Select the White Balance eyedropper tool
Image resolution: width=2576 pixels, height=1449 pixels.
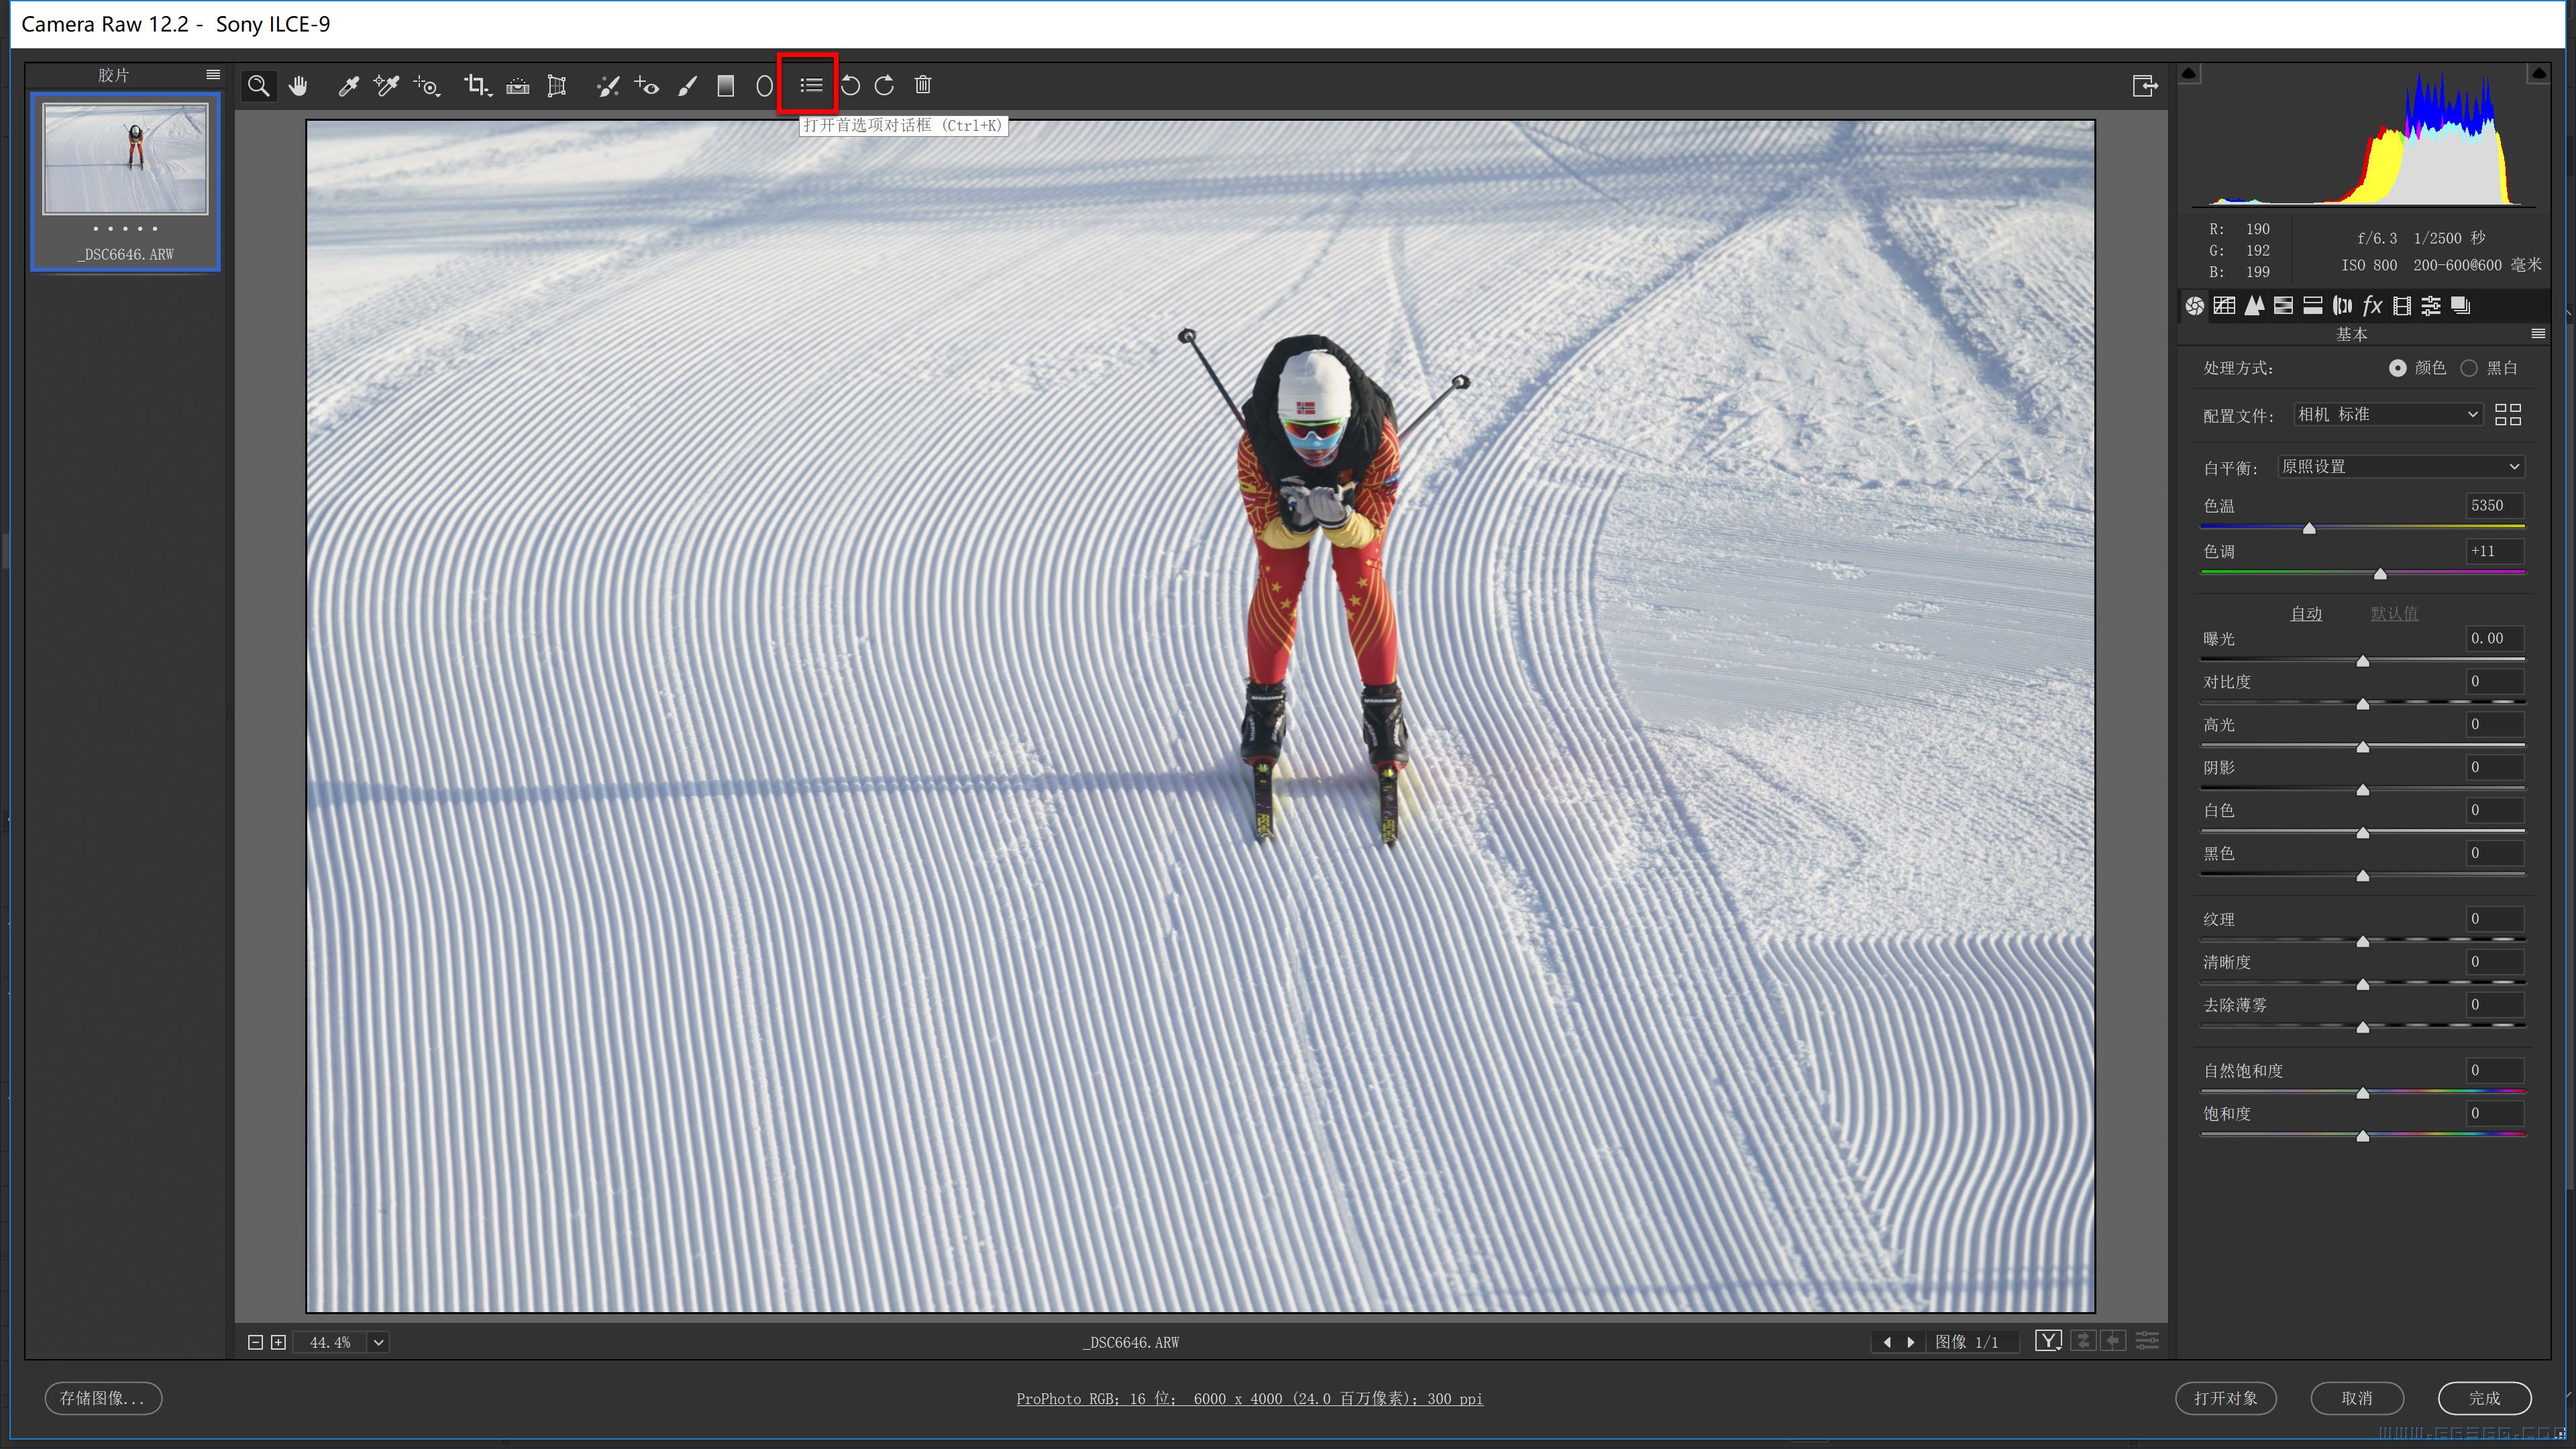click(348, 86)
